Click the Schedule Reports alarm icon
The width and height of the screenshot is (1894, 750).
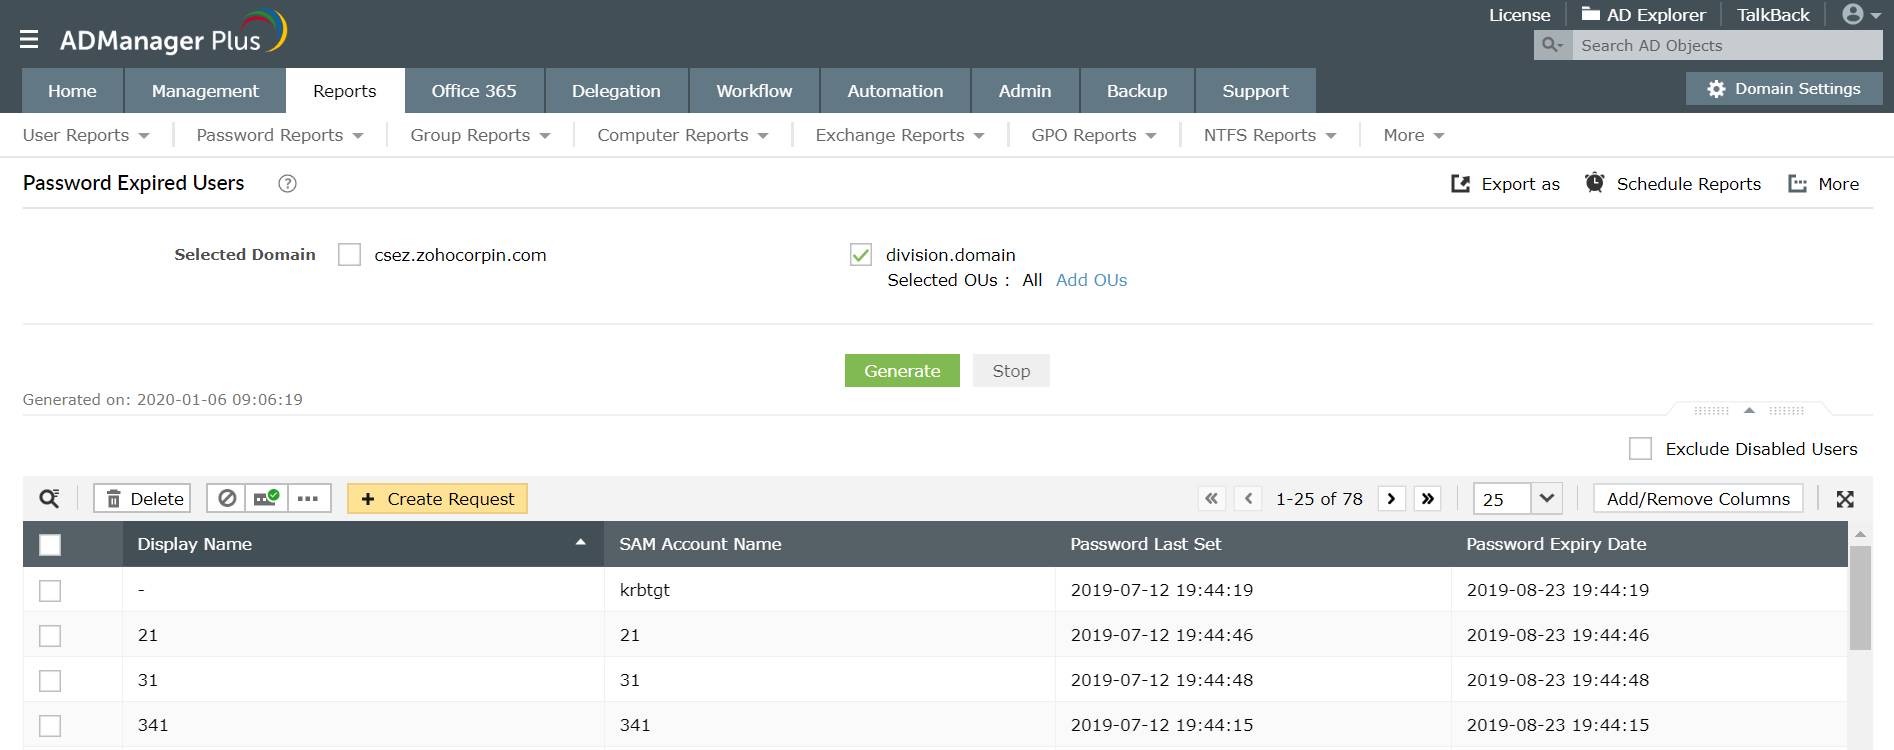1595,183
